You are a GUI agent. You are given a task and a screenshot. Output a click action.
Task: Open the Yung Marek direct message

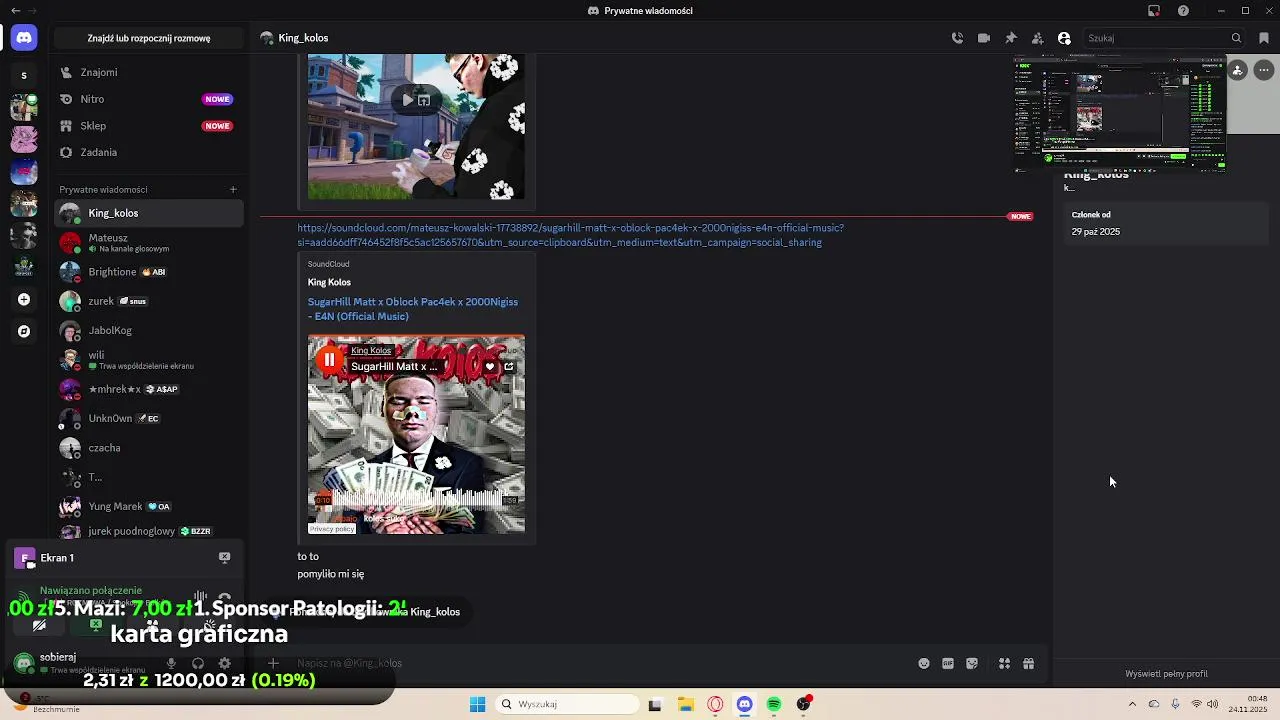point(149,506)
